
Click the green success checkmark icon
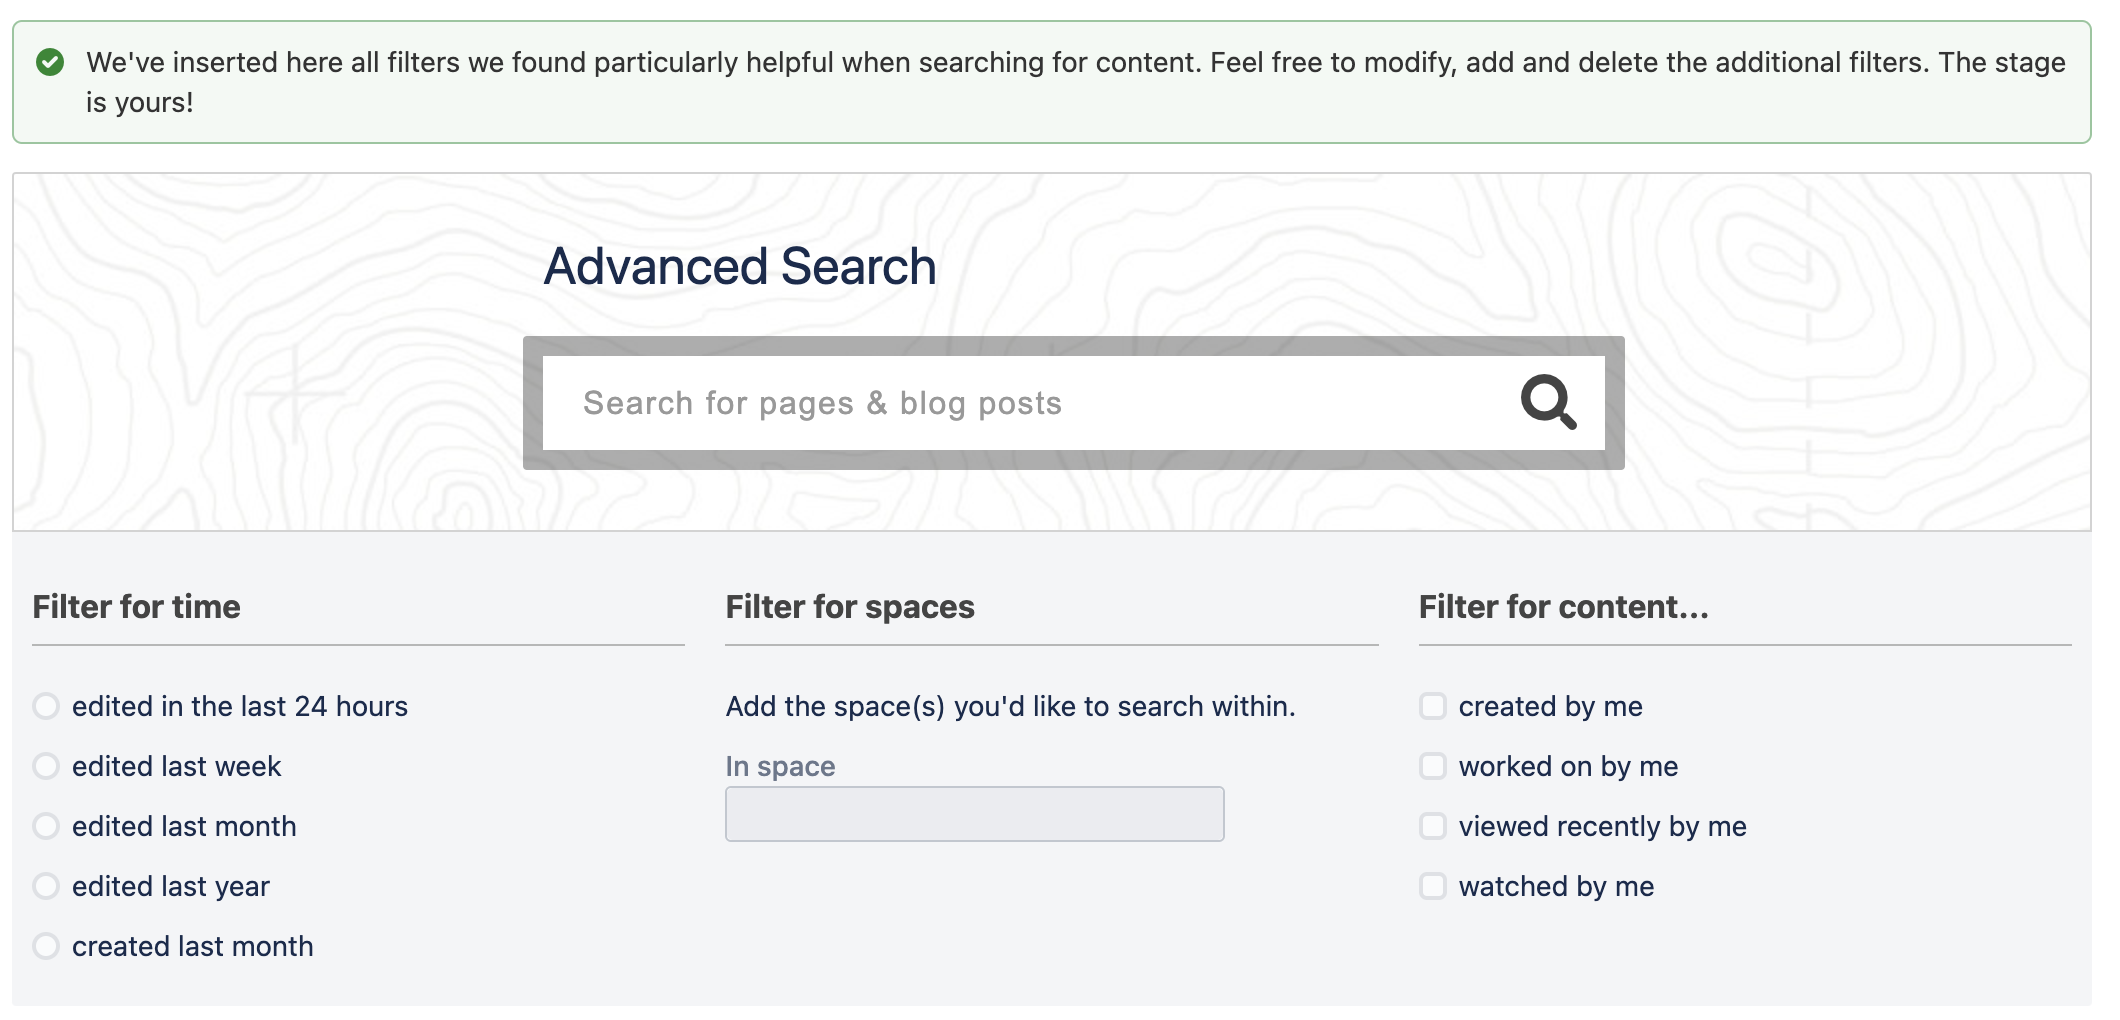(50, 63)
